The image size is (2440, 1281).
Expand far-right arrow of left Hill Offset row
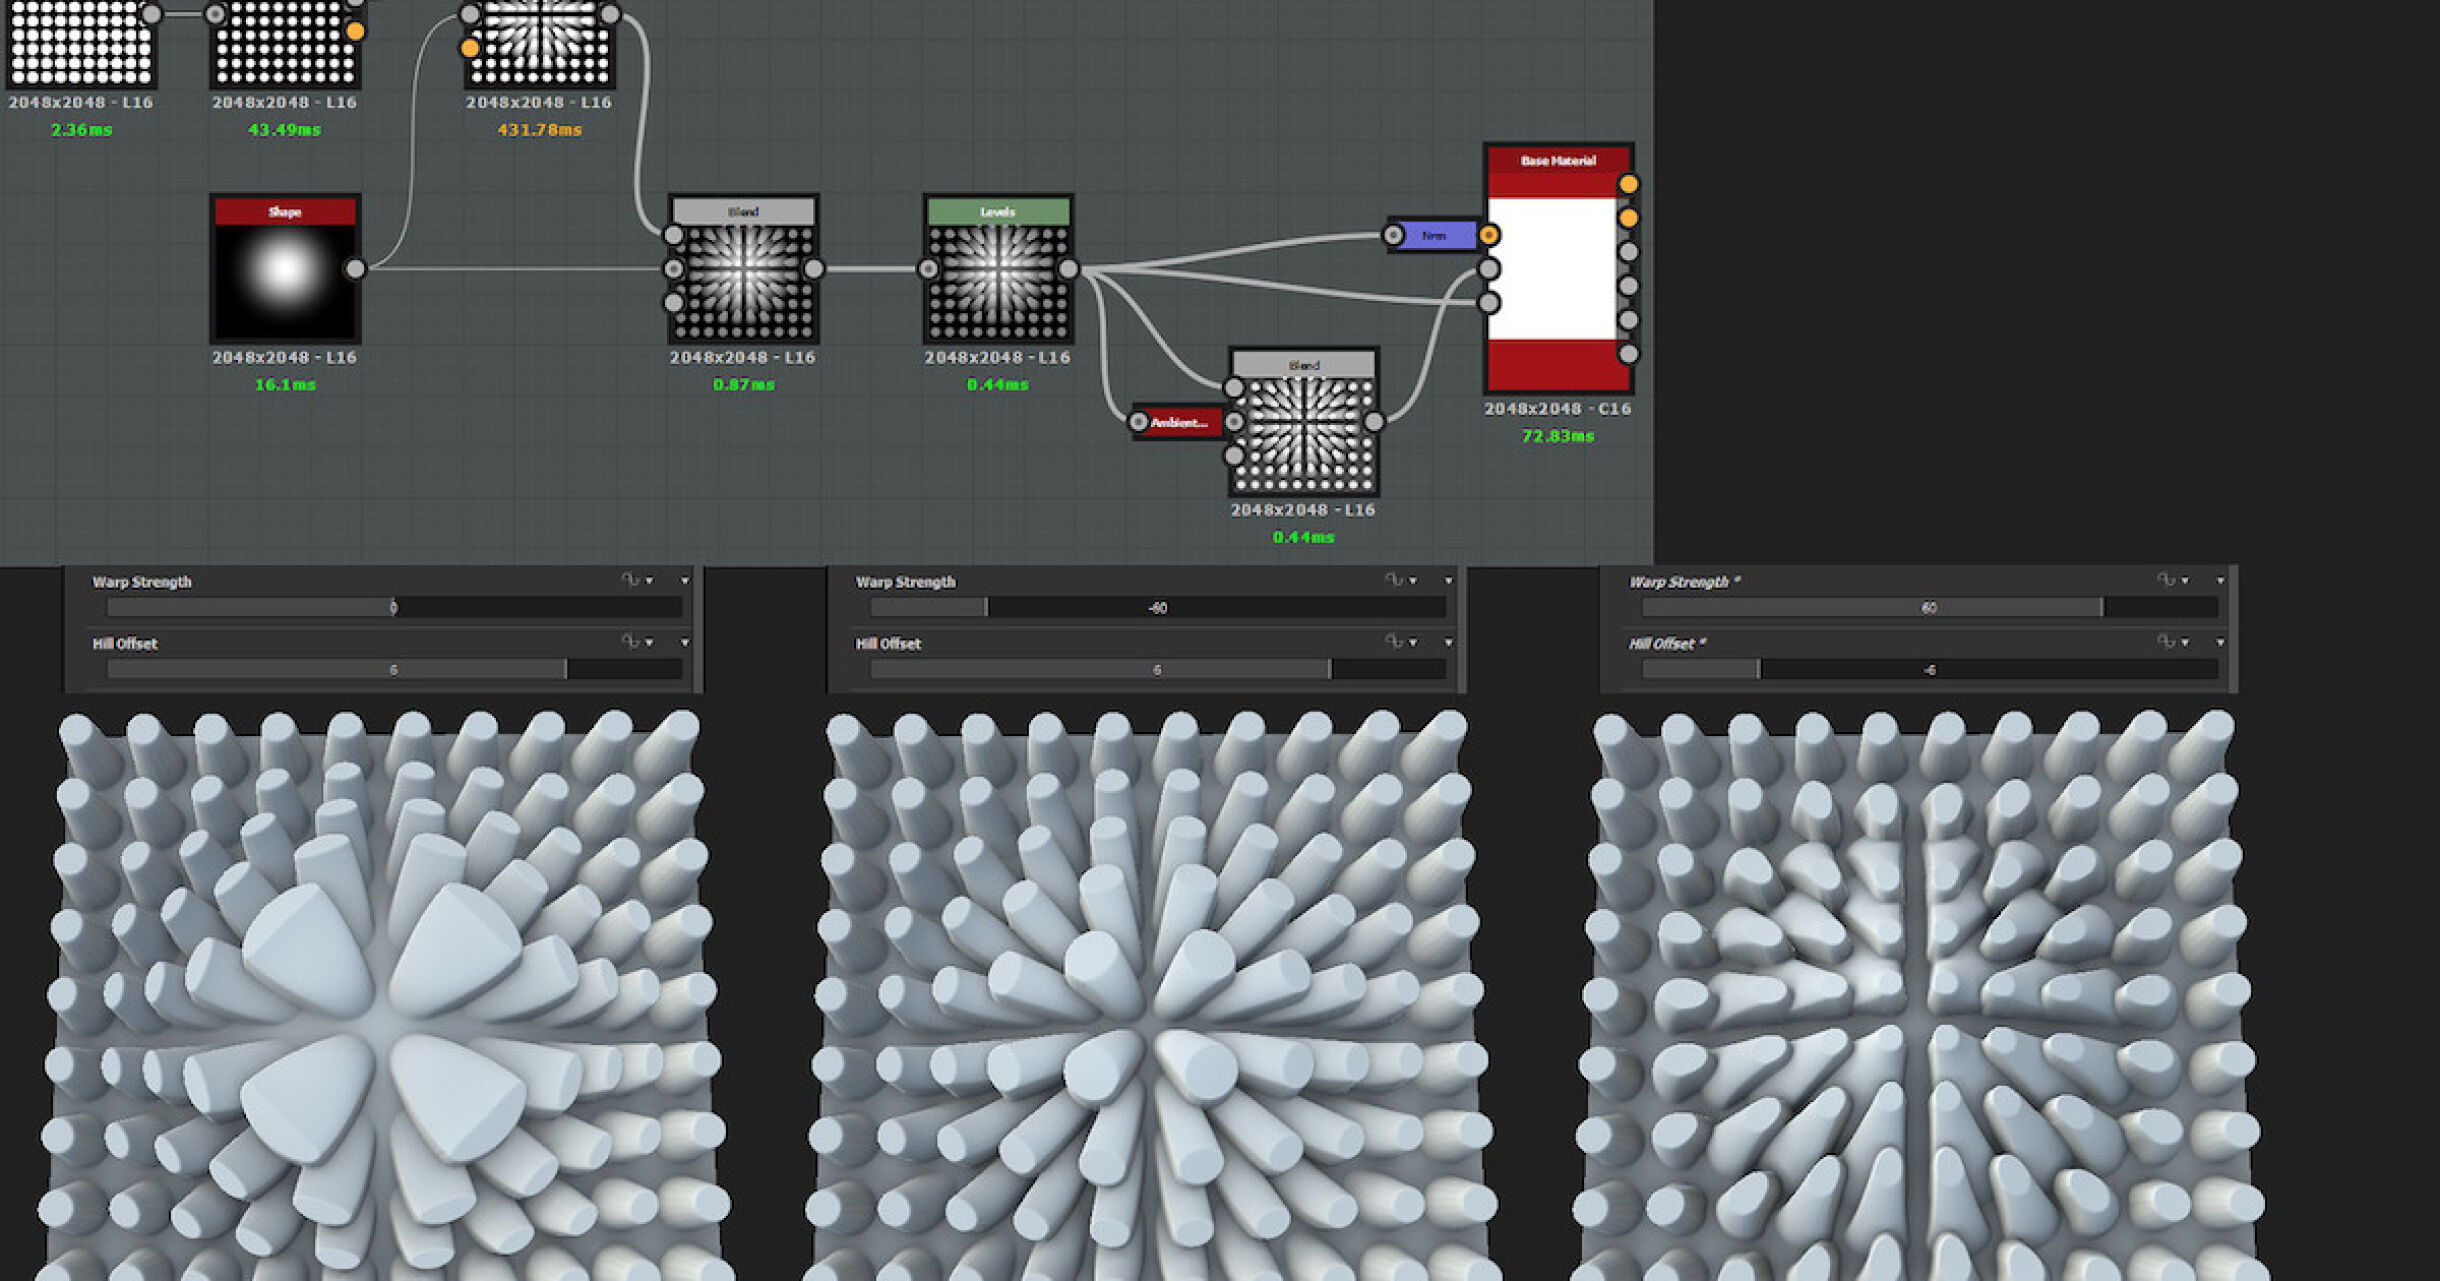click(685, 642)
